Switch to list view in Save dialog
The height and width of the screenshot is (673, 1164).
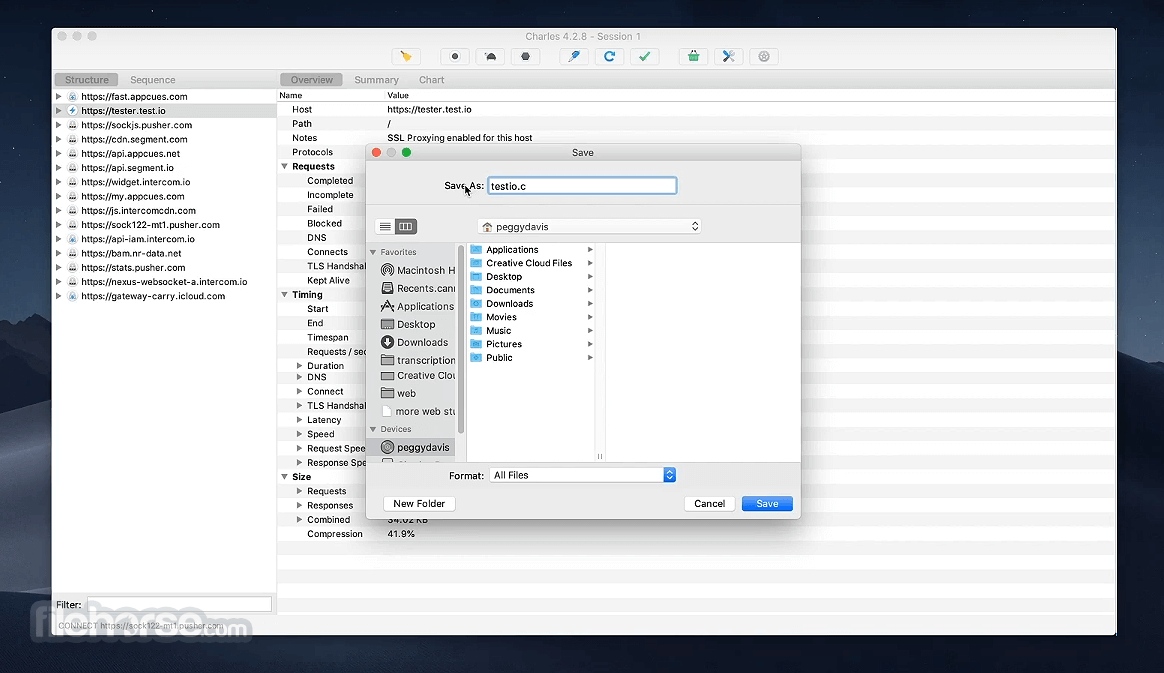[x=385, y=226]
